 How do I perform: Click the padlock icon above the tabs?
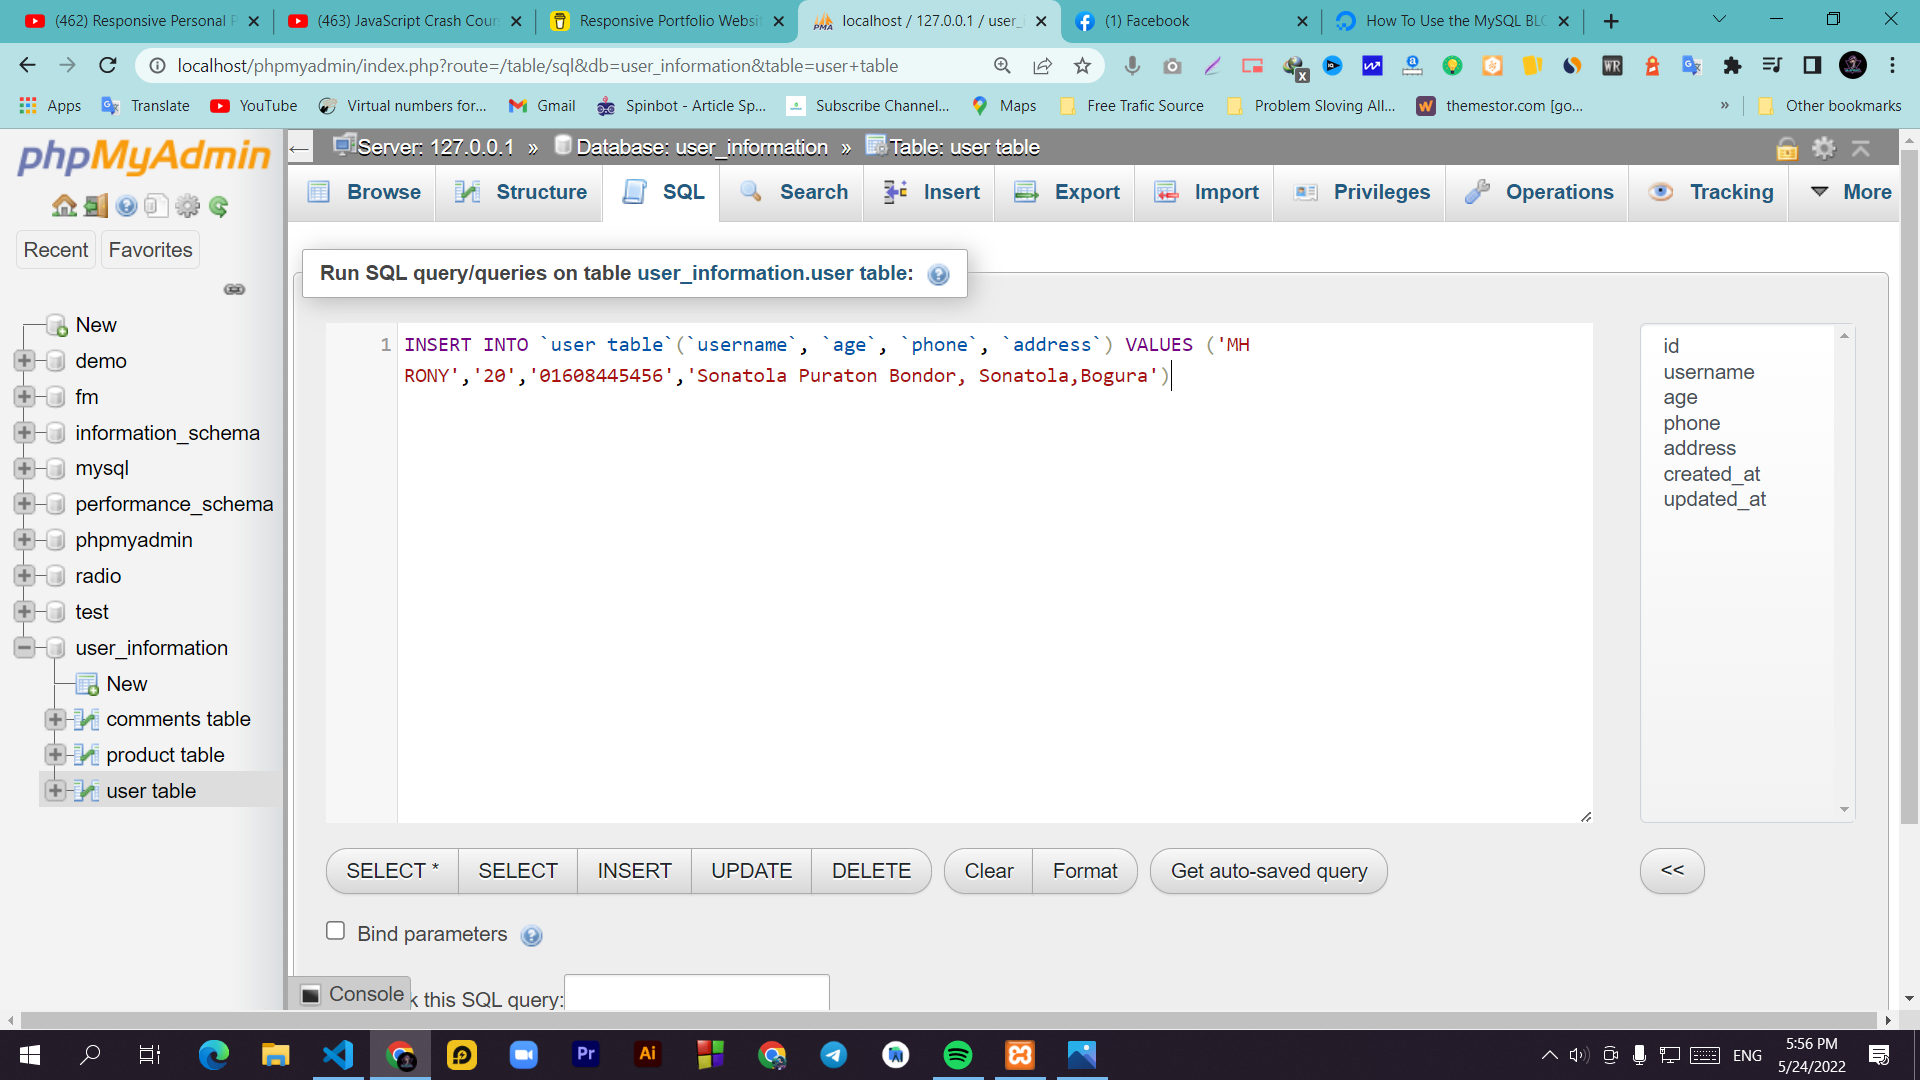coord(1788,148)
